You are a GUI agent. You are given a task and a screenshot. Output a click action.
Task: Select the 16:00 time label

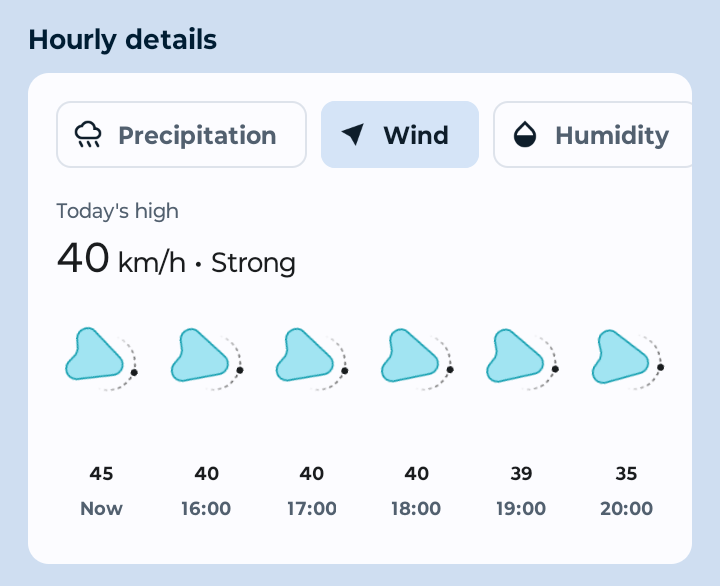(x=206, y=508)
